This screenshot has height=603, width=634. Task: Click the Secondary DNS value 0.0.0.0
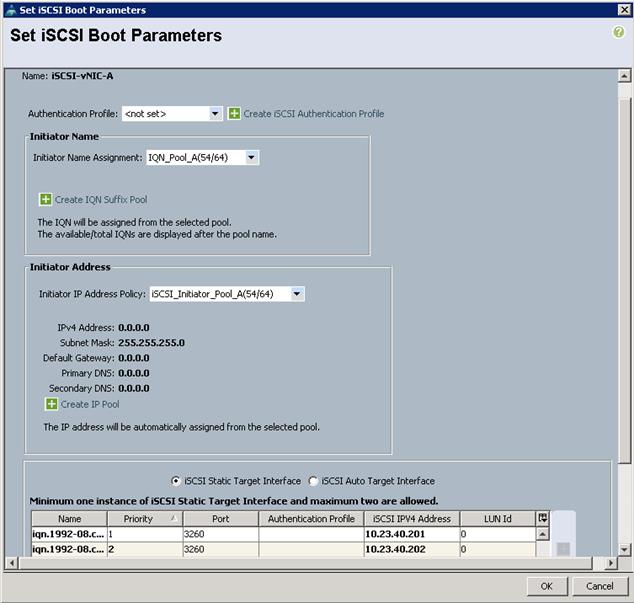pos(134,388)
